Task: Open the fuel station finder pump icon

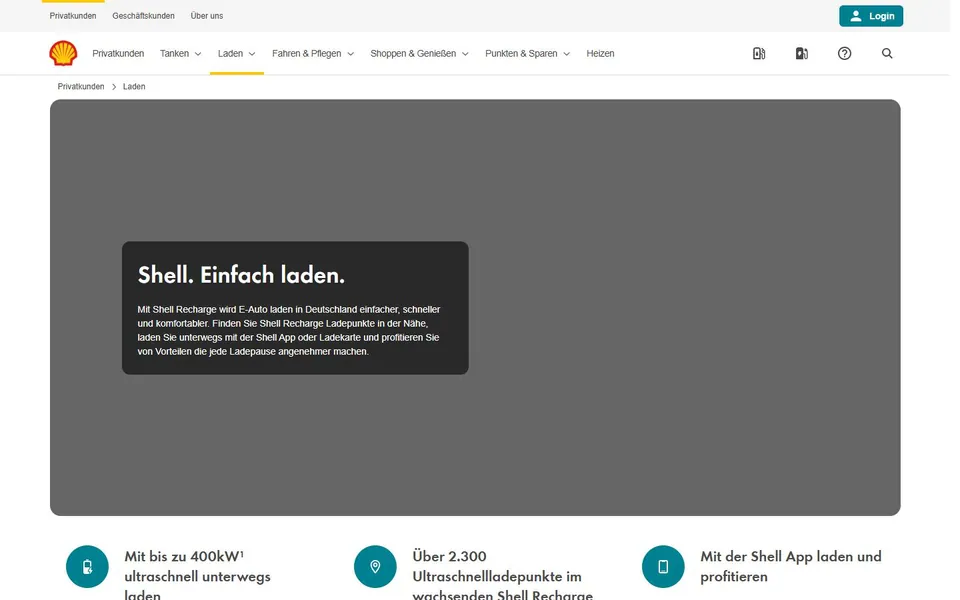Action: click(x=759, y=53)
